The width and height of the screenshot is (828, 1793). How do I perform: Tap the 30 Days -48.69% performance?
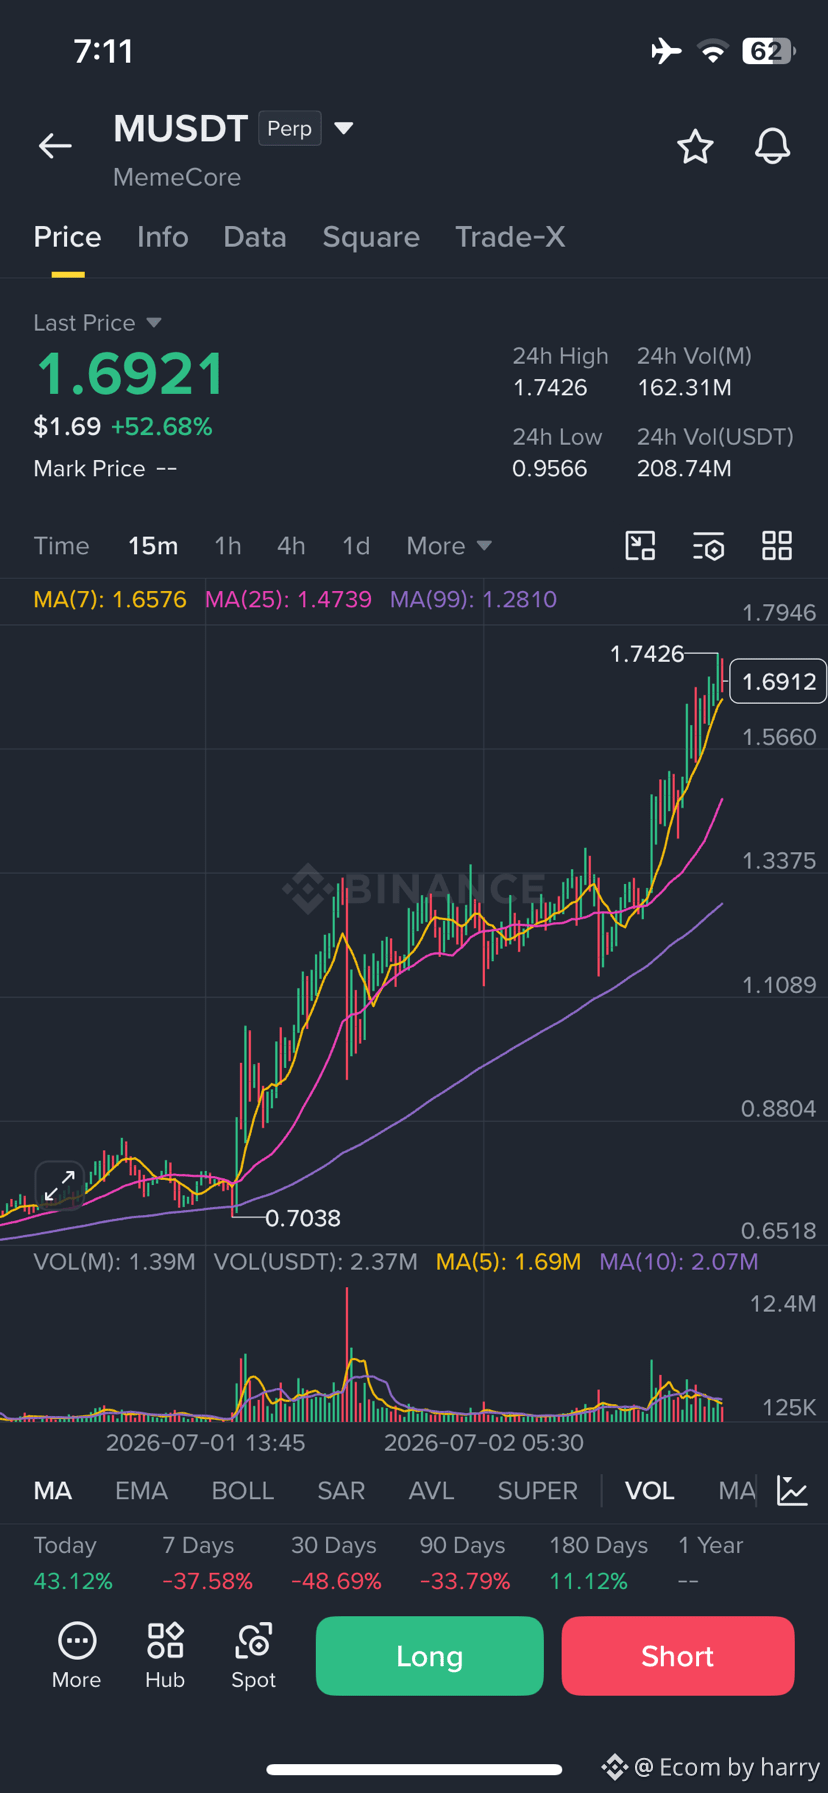point(336,1563)
